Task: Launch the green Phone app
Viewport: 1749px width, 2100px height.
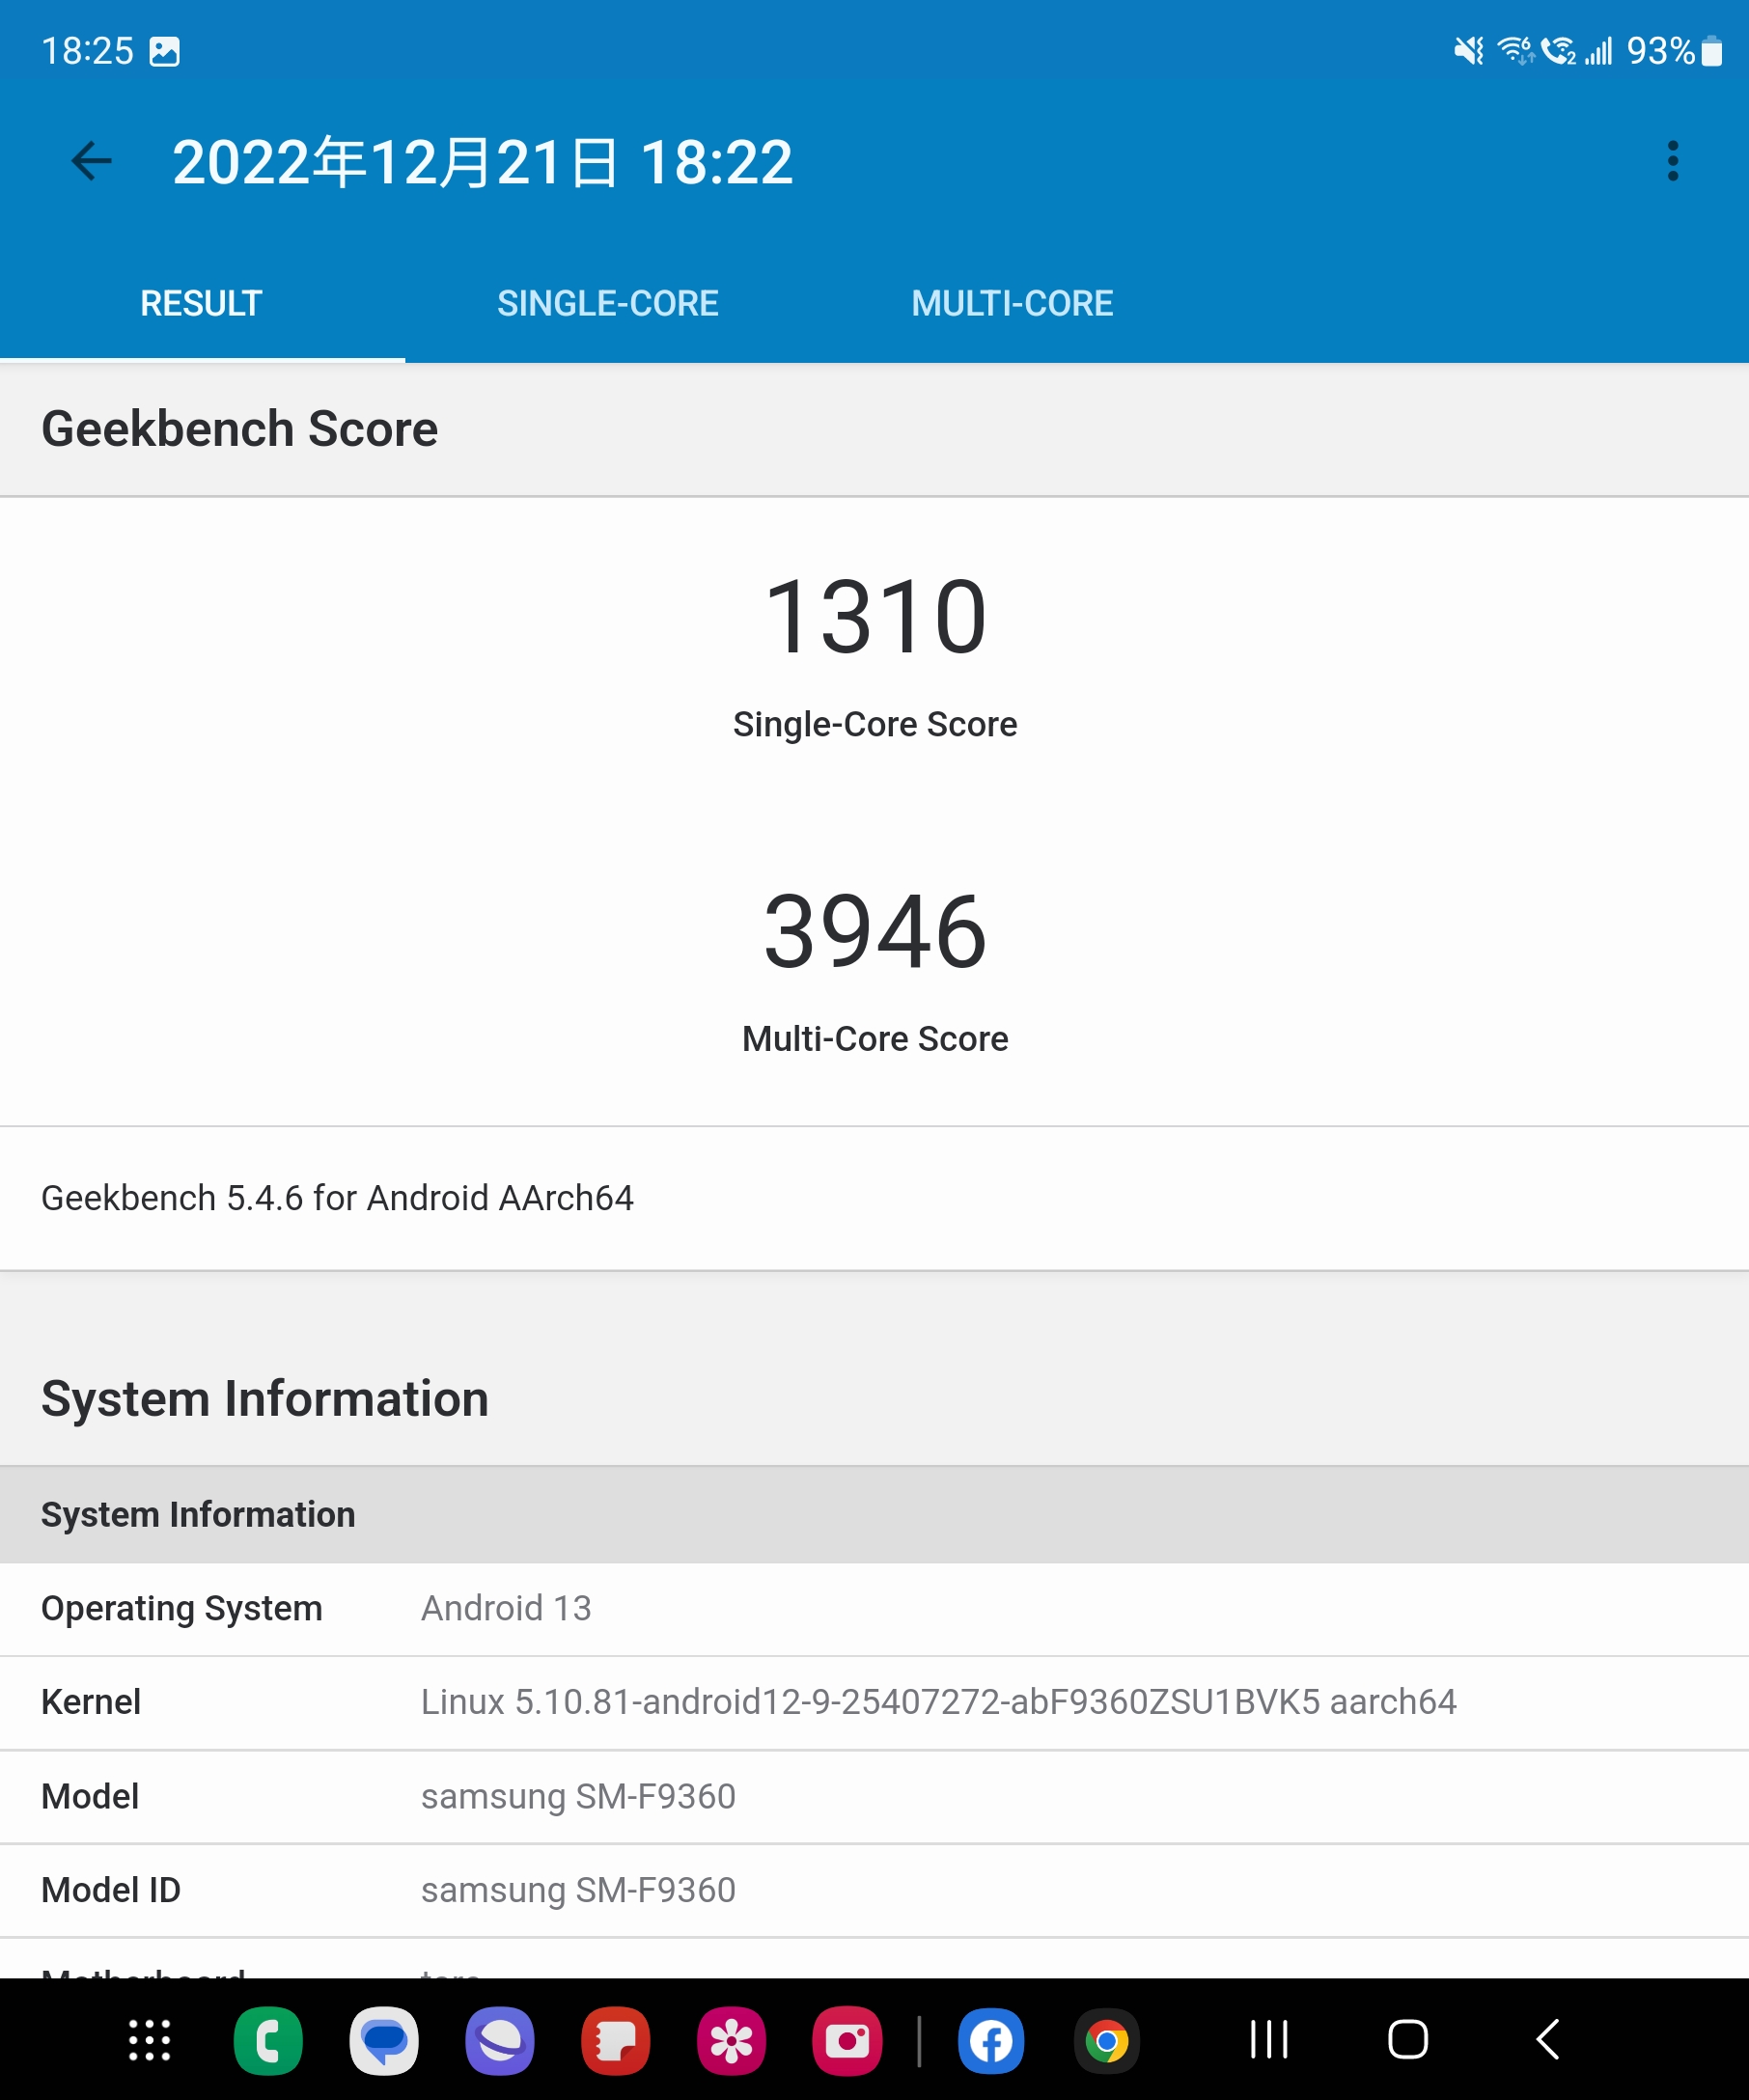Action: (268, 2040)
